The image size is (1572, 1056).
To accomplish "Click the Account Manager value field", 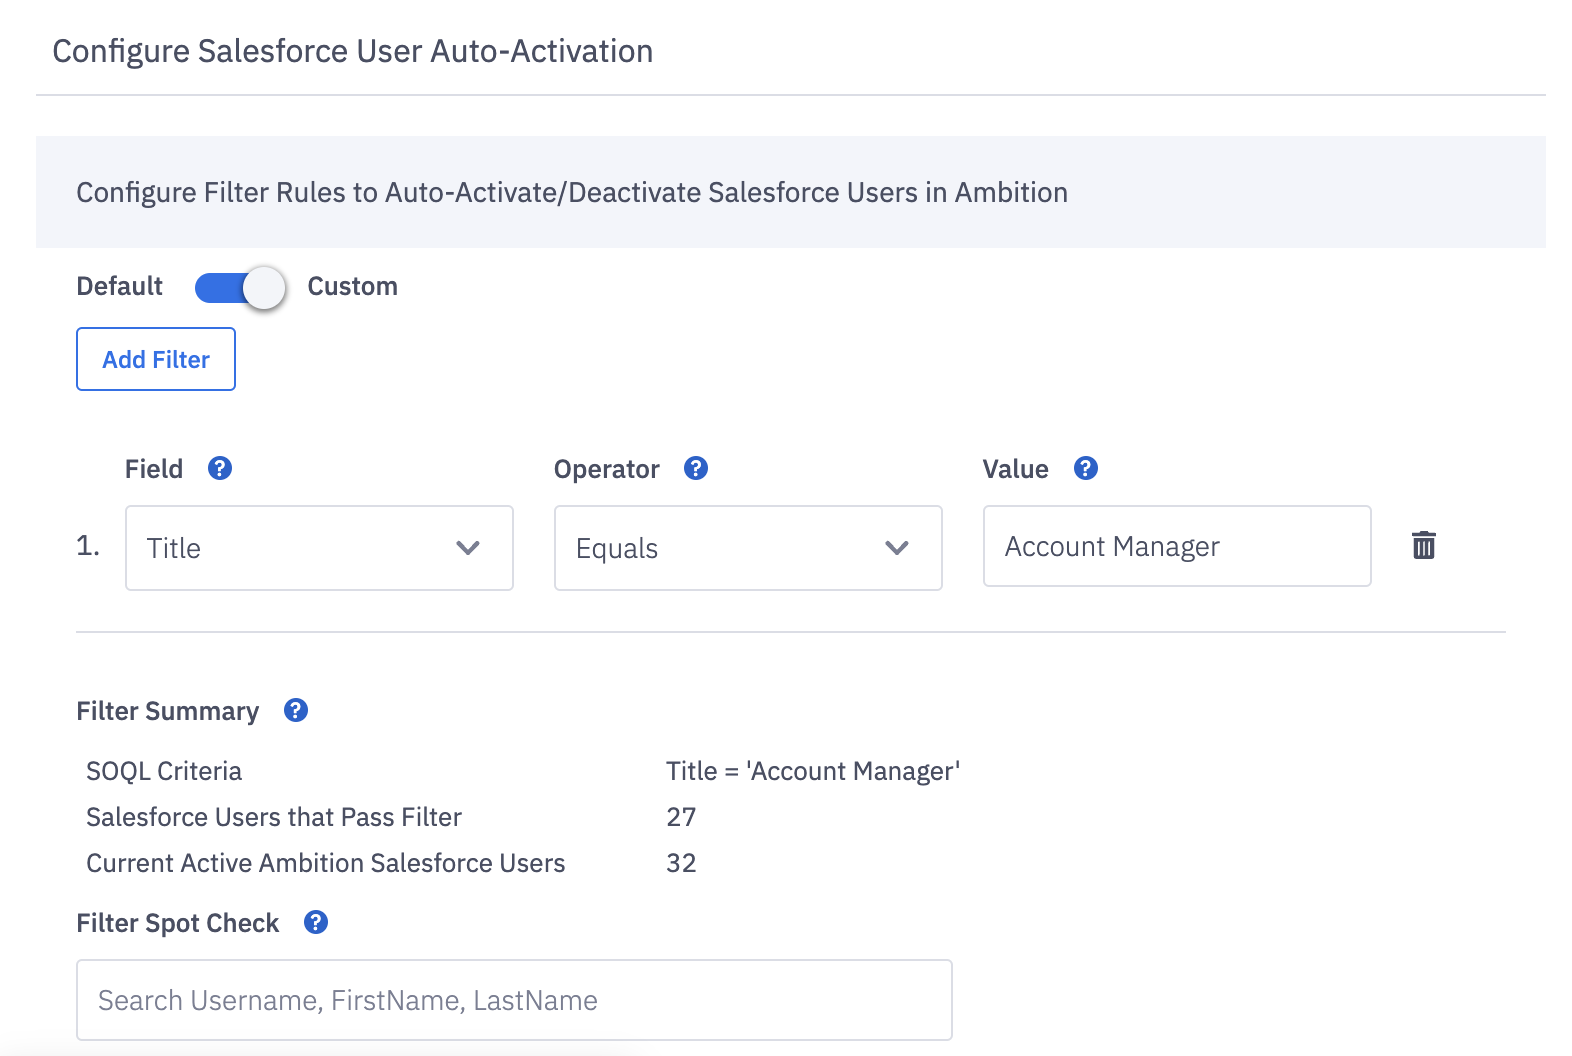I will (1177, 546).
